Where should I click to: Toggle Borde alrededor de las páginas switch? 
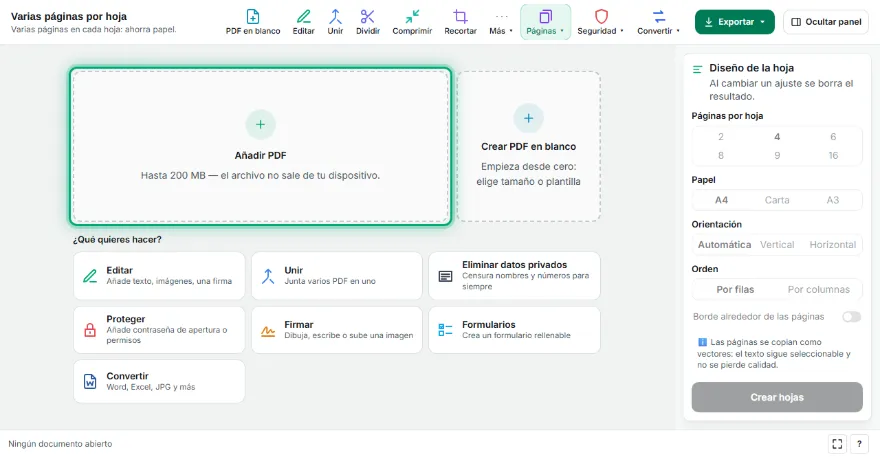coord(851,317)
